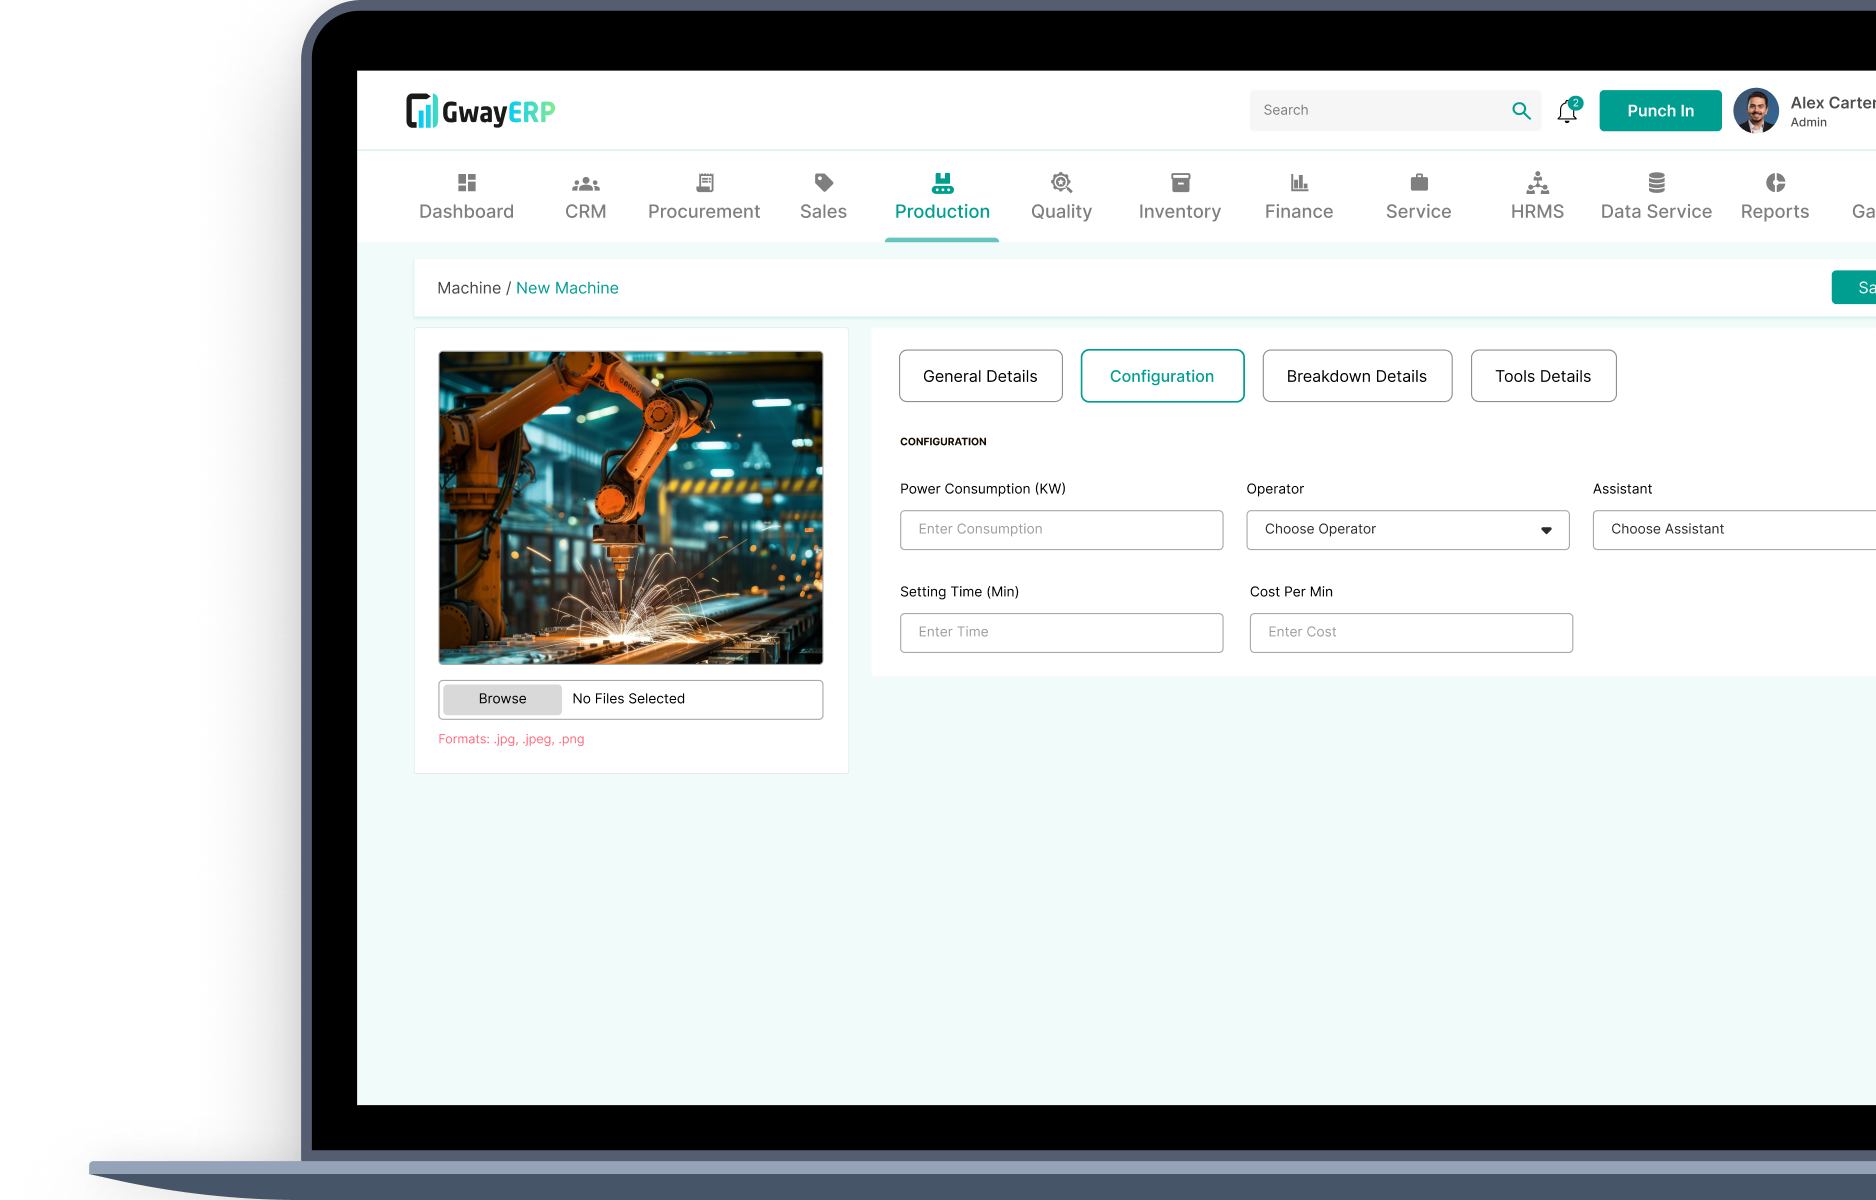
Task: Click Alex Carter profile avatar
Action: point(1756,111)
